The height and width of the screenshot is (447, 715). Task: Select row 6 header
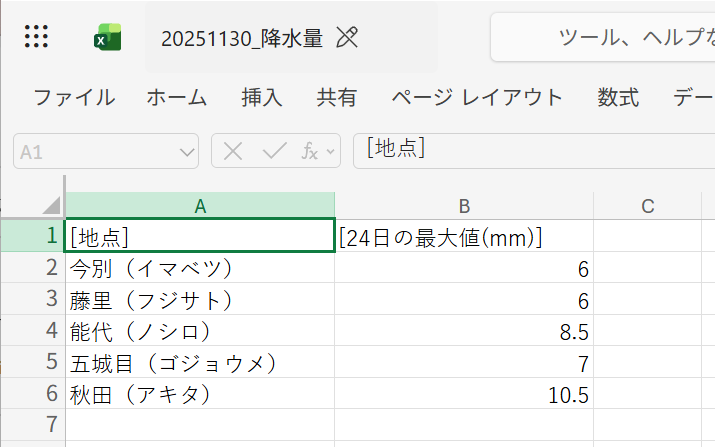click(x=33, y=393)
